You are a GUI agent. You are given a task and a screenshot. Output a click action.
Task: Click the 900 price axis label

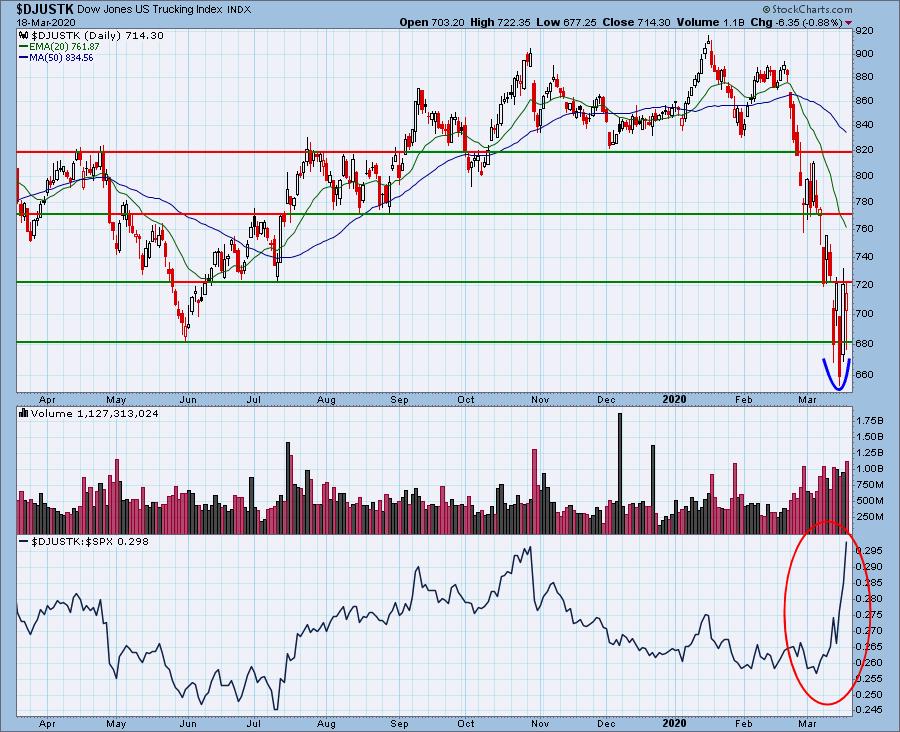[x=864, y=53]
